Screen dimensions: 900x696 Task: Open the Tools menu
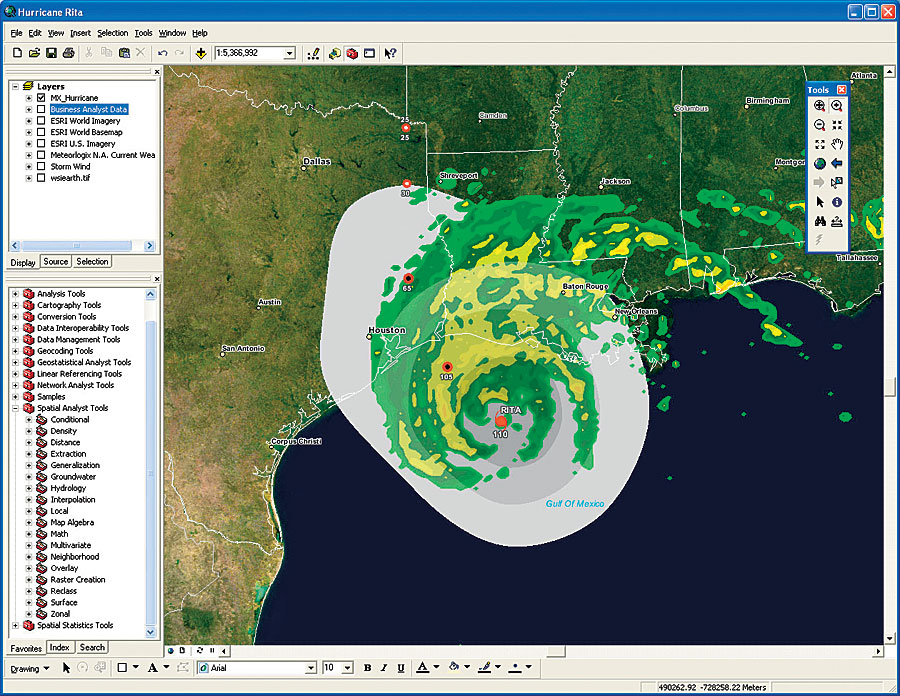pos(143,33)
